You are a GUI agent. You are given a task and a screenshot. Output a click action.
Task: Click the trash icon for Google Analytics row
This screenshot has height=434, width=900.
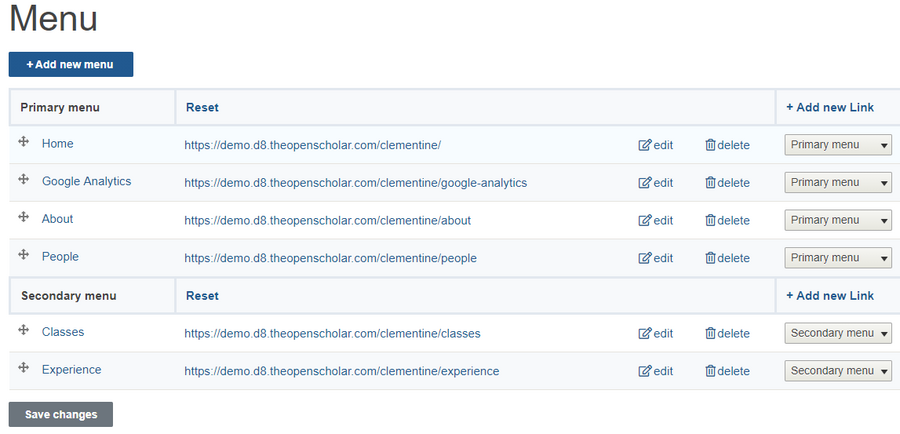tap(711, 183)
